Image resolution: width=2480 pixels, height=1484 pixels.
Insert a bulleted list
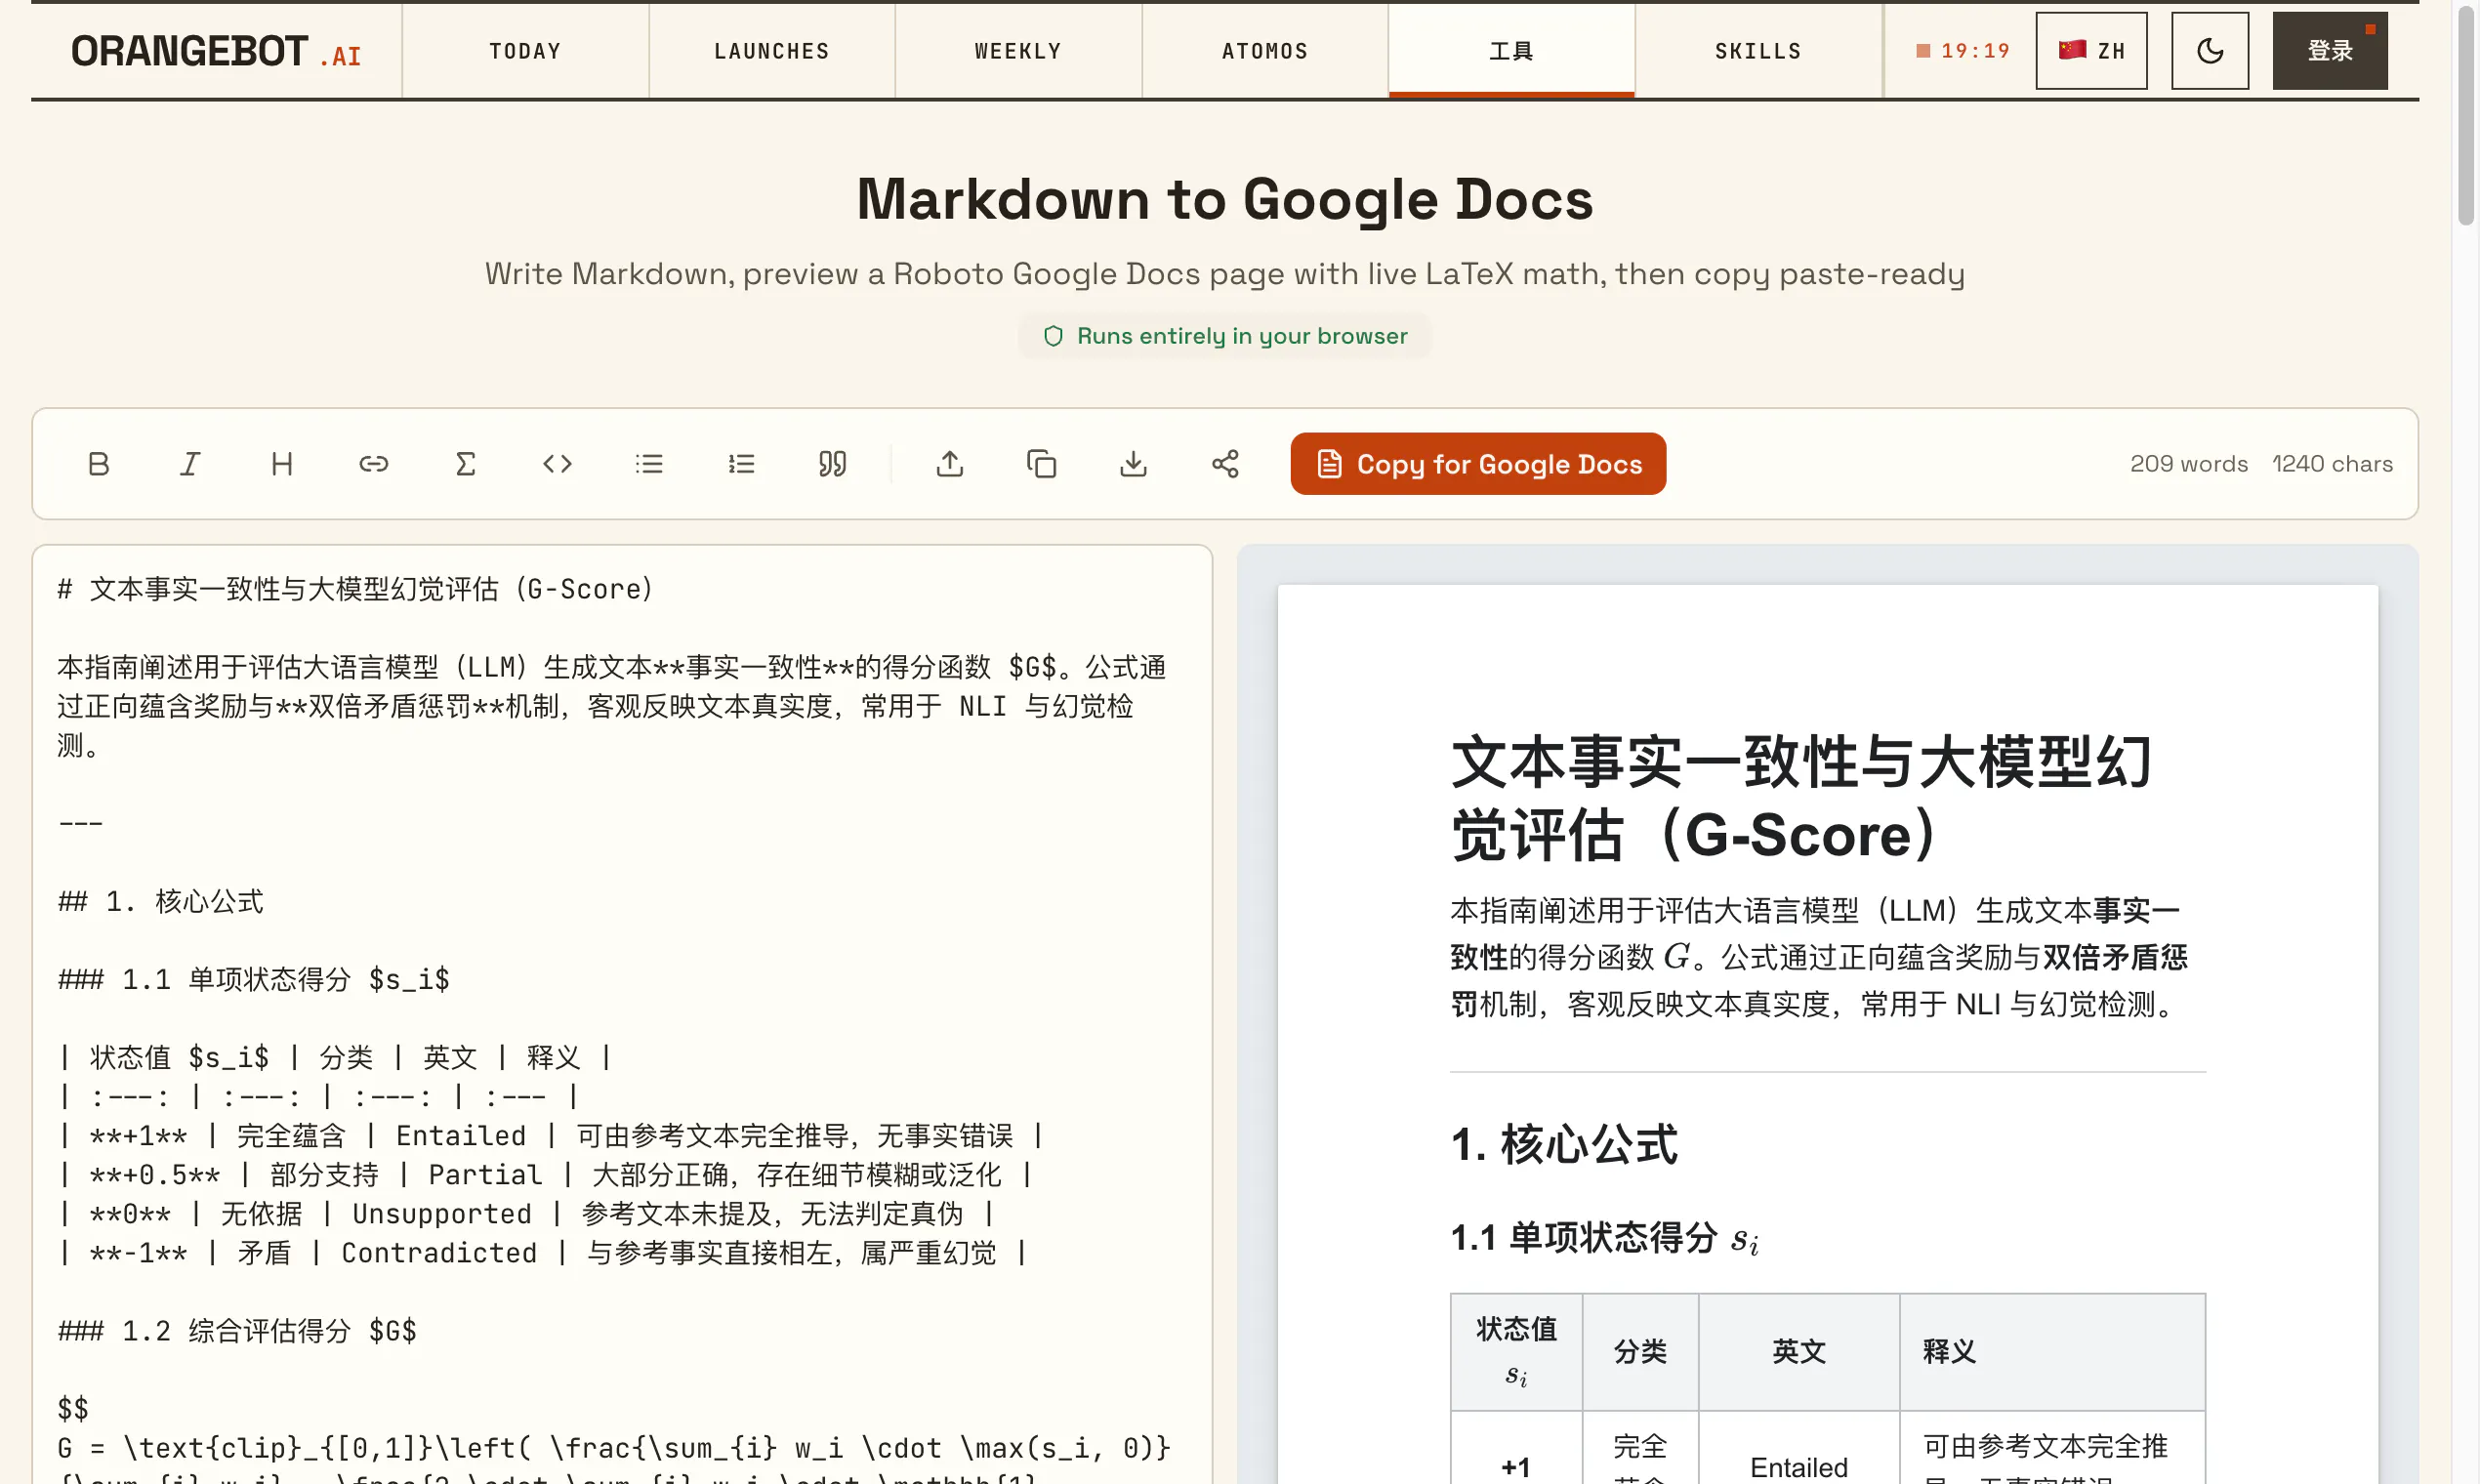coord(649,464)
